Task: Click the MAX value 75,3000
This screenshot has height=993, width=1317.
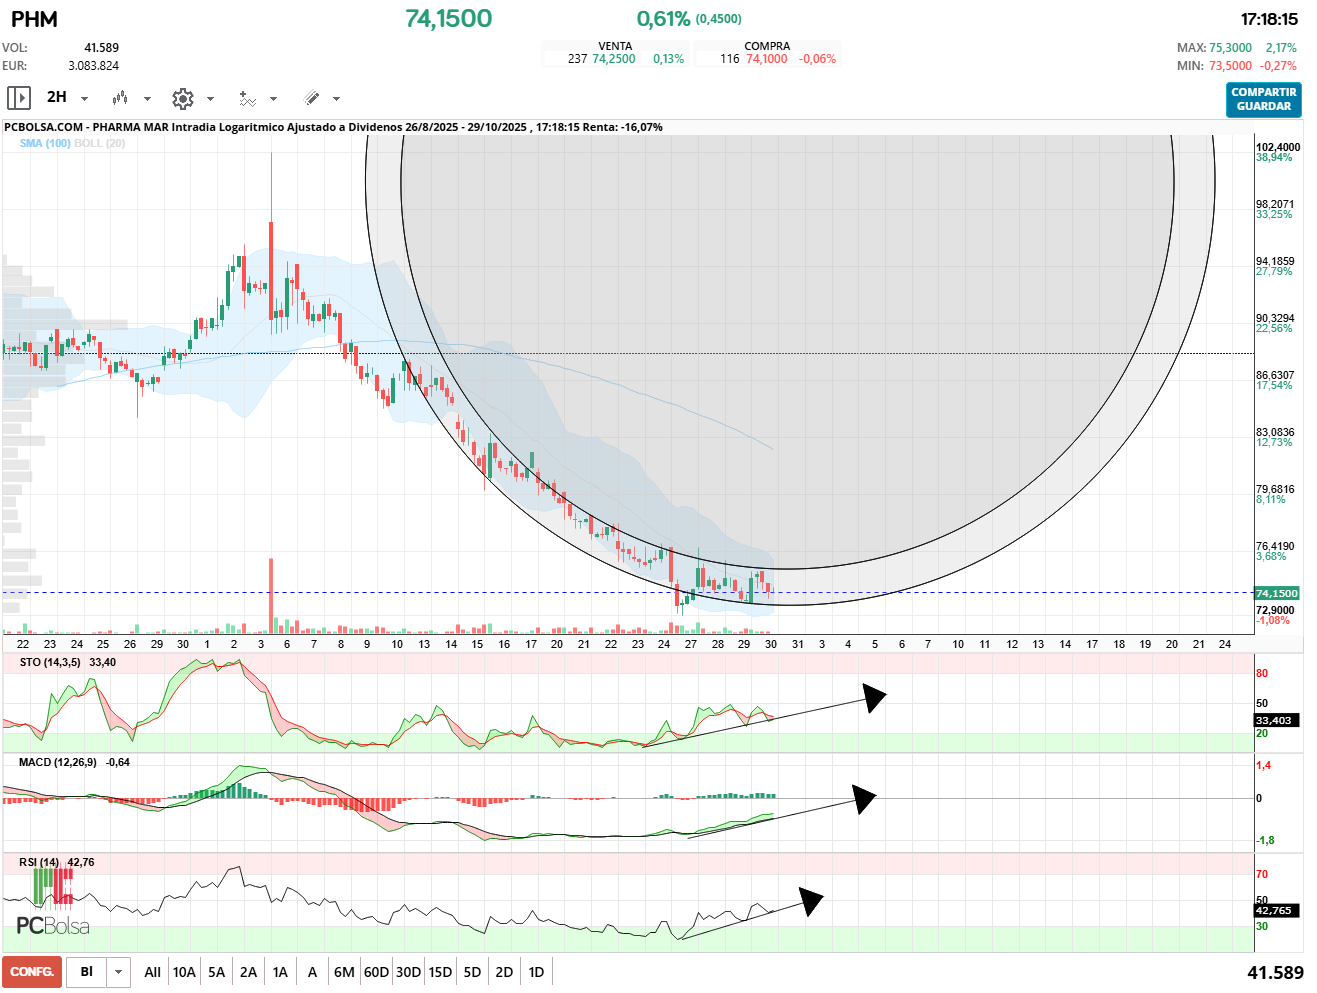Action: (x=1230, y=48)
